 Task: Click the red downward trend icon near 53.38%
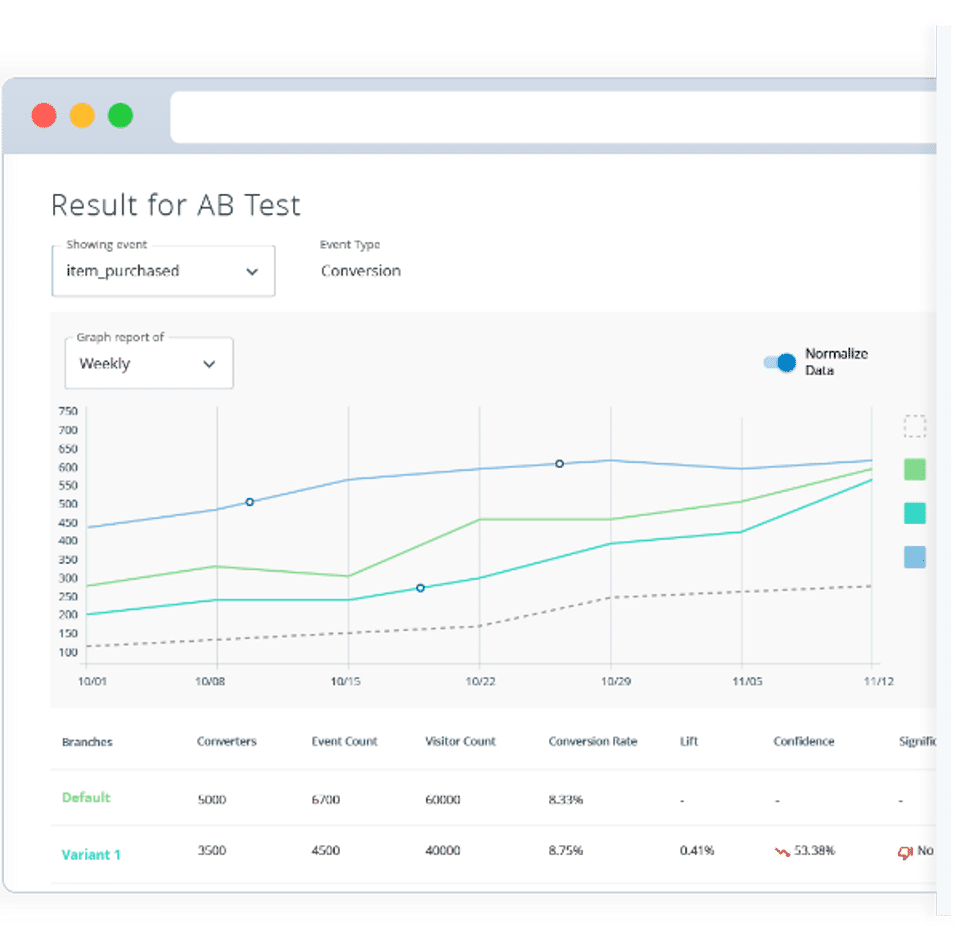point(782,852)
